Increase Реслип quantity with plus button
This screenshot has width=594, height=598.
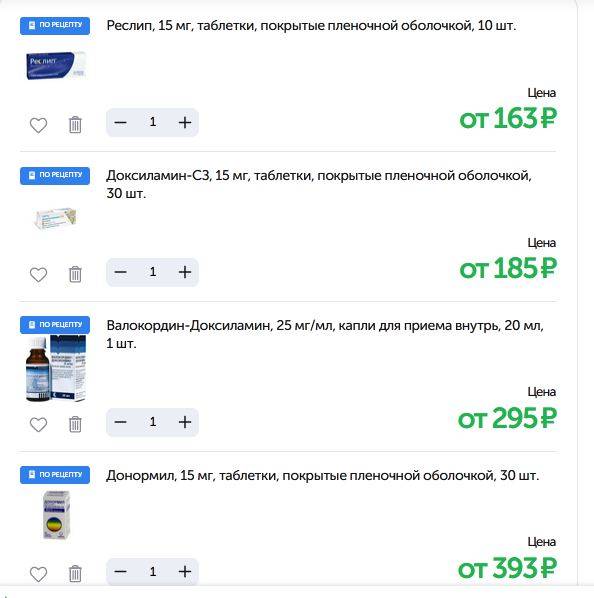(185, 122)
